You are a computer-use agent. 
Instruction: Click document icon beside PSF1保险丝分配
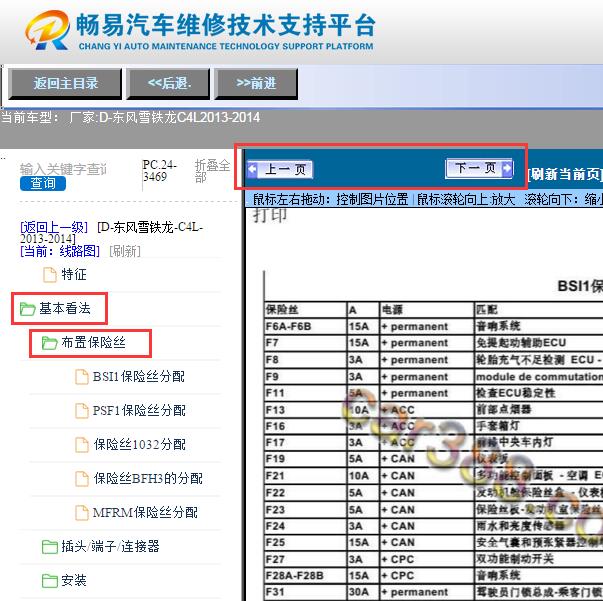(82, 411)
